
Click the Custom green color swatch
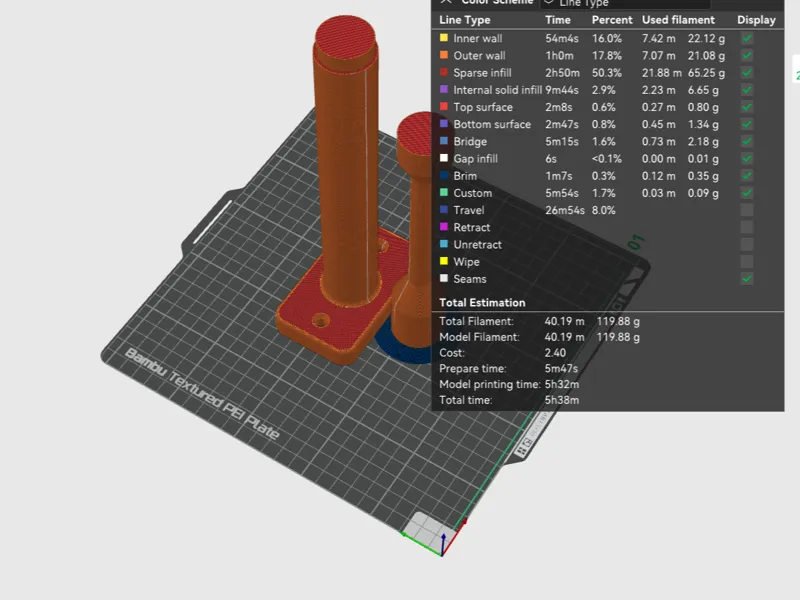[444, 192]
